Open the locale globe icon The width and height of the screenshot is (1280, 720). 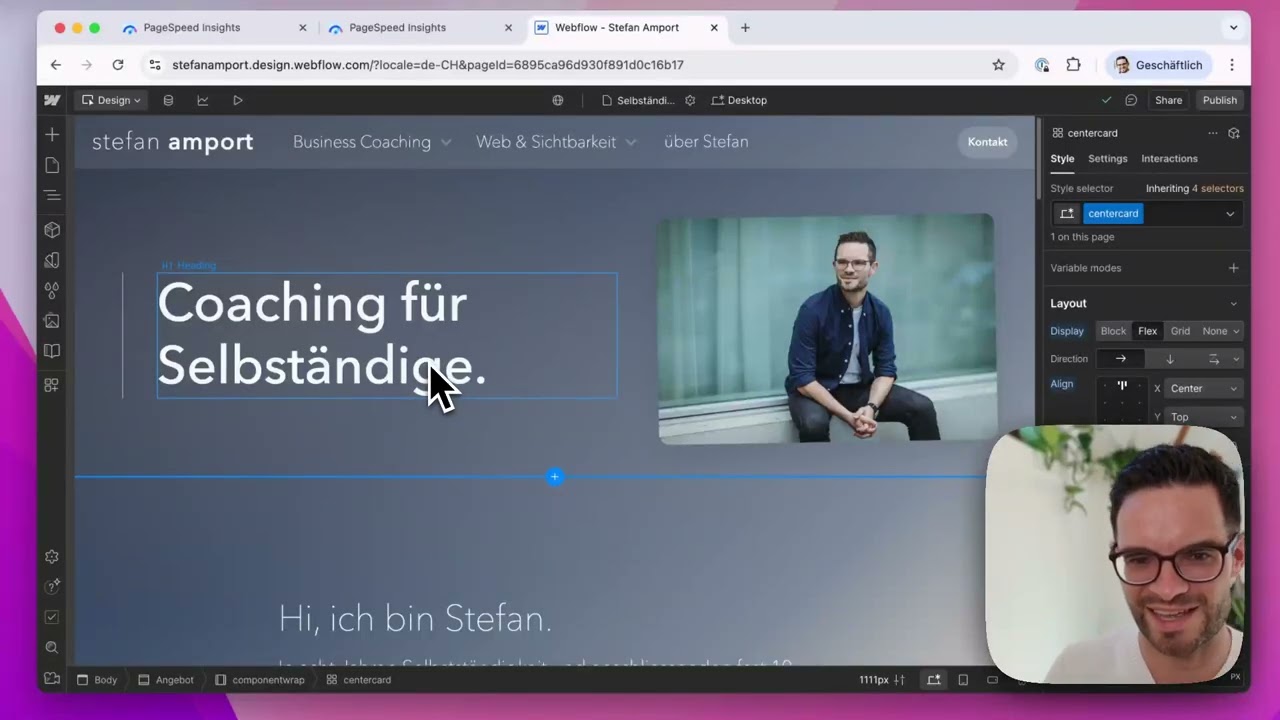[x=558, y=100]
